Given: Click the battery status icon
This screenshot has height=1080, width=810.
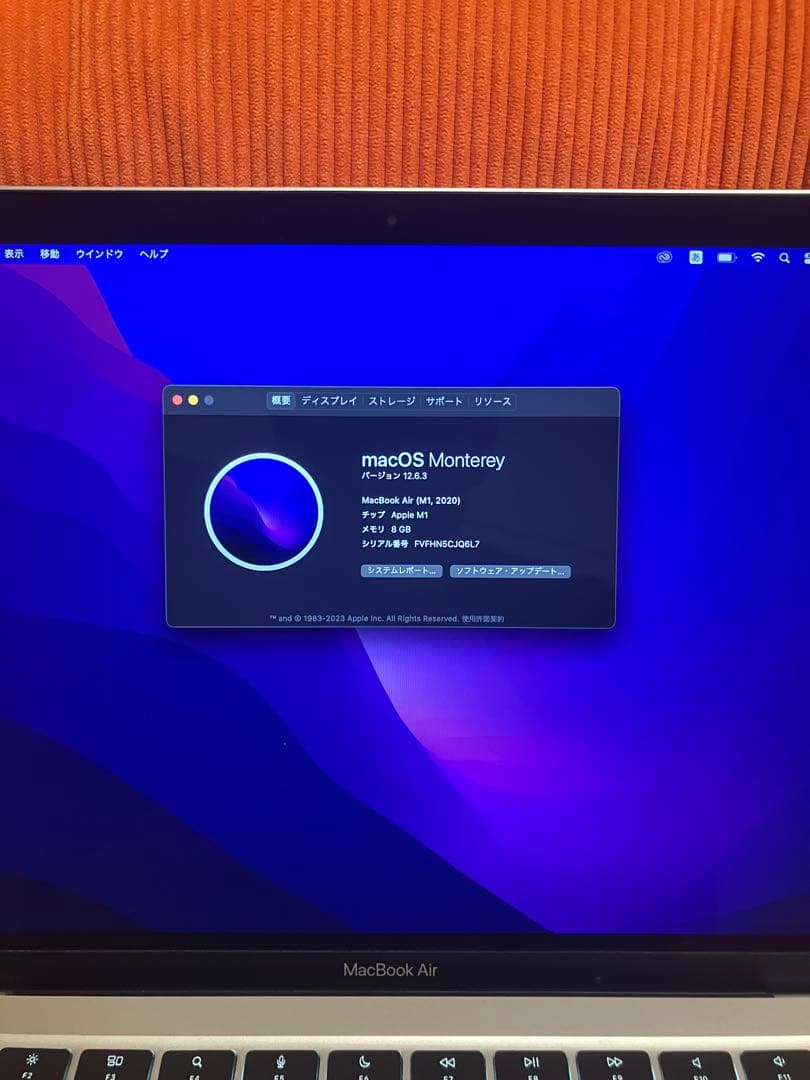Looking at the screenshot, I should click(x=727, y=258).
